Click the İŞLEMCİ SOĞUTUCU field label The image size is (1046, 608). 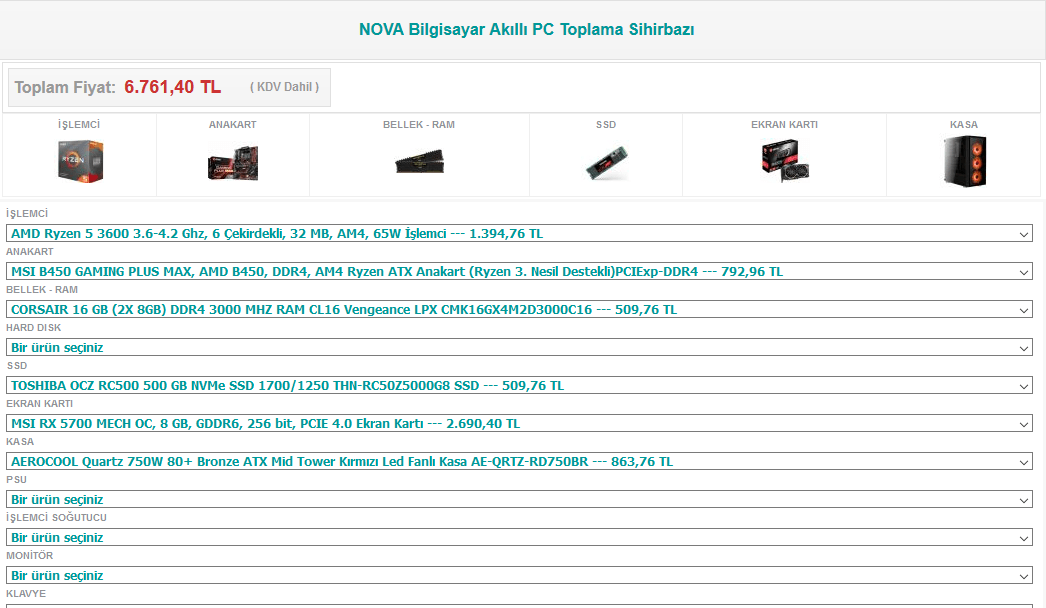(56, 518)
